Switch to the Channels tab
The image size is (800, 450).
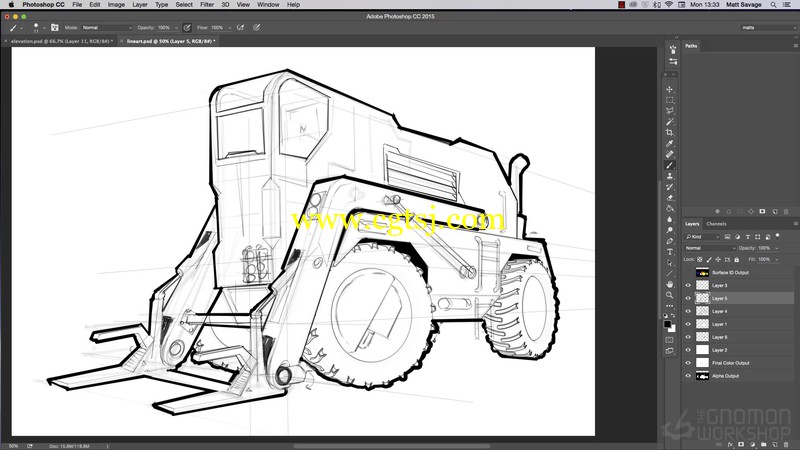click(x=716, y=224)
